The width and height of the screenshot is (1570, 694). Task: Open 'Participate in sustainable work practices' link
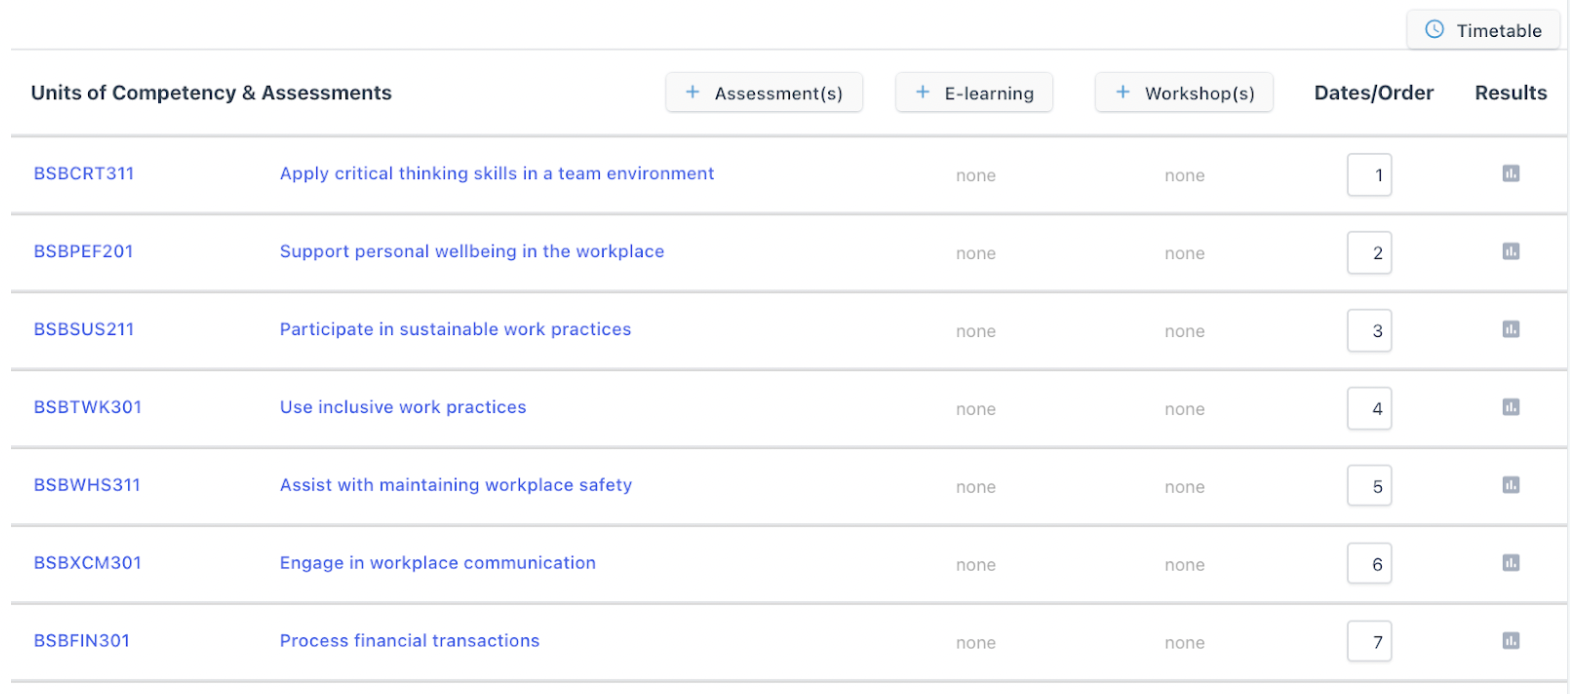click(455, 330)
